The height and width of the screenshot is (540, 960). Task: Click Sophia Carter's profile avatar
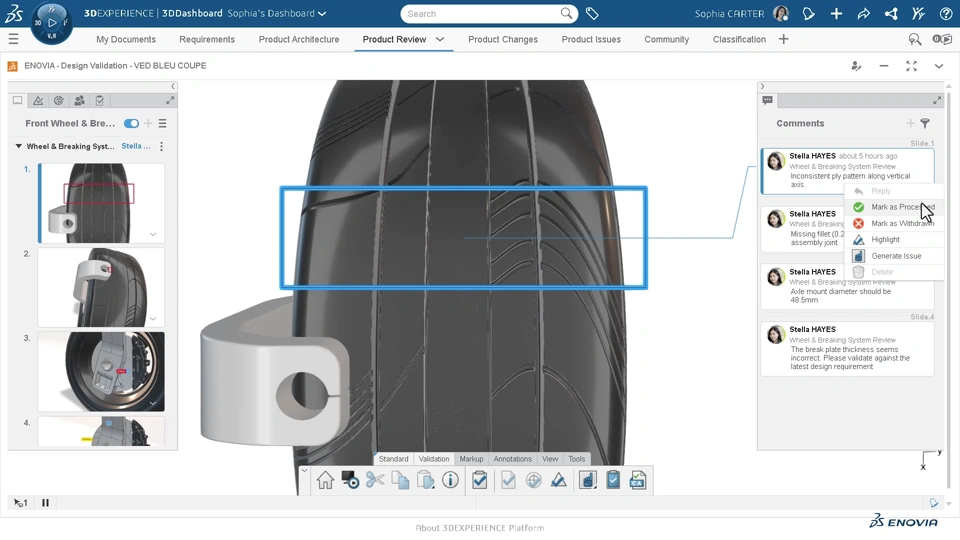[x=781, y=13]
